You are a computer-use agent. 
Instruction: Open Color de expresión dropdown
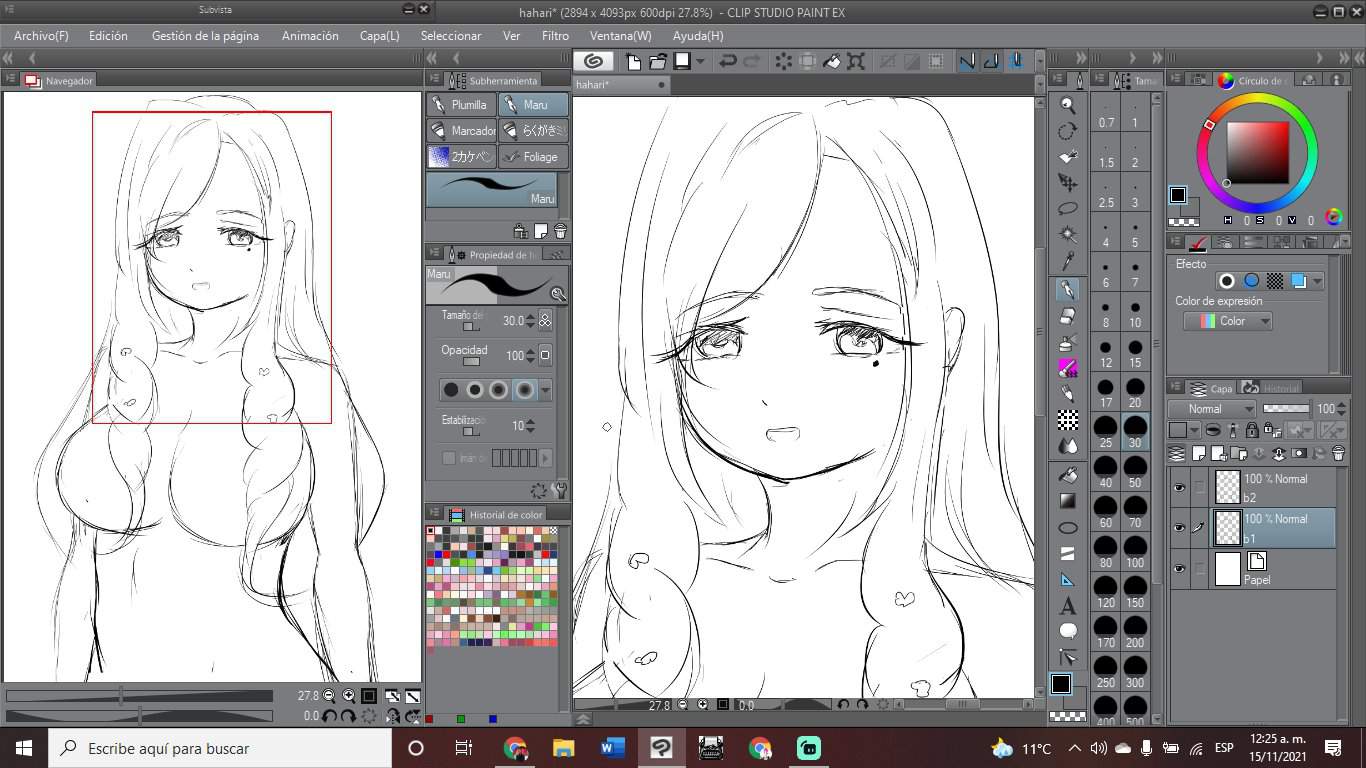coord(1228,321)
